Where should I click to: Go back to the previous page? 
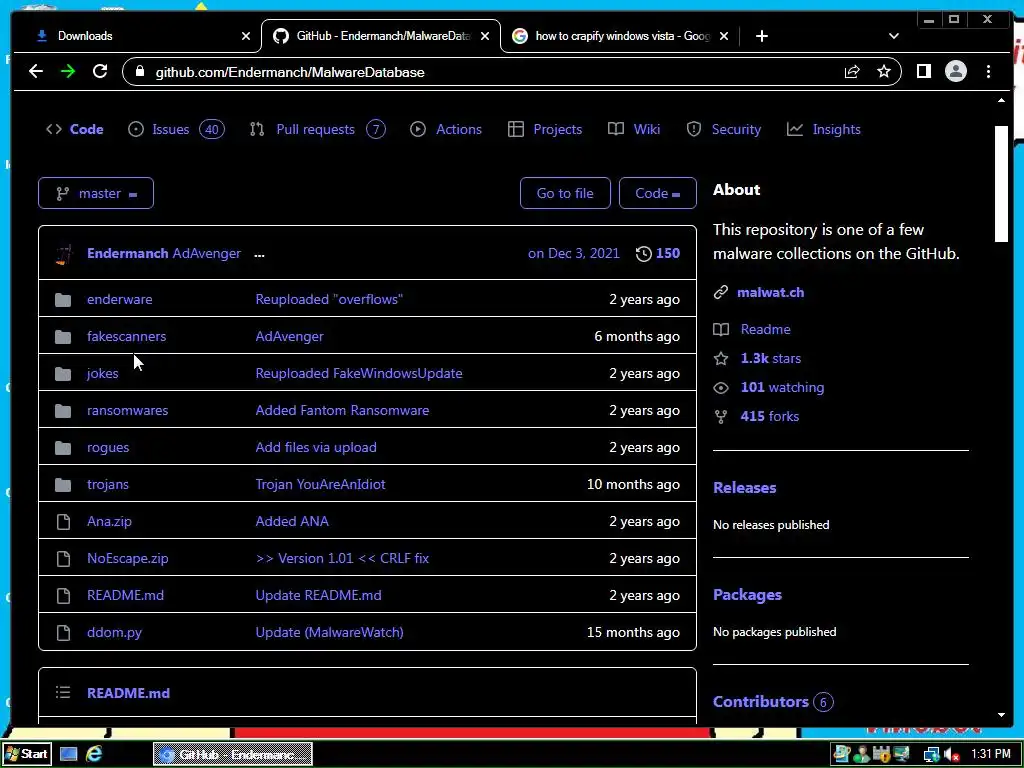tap(36, 71)
